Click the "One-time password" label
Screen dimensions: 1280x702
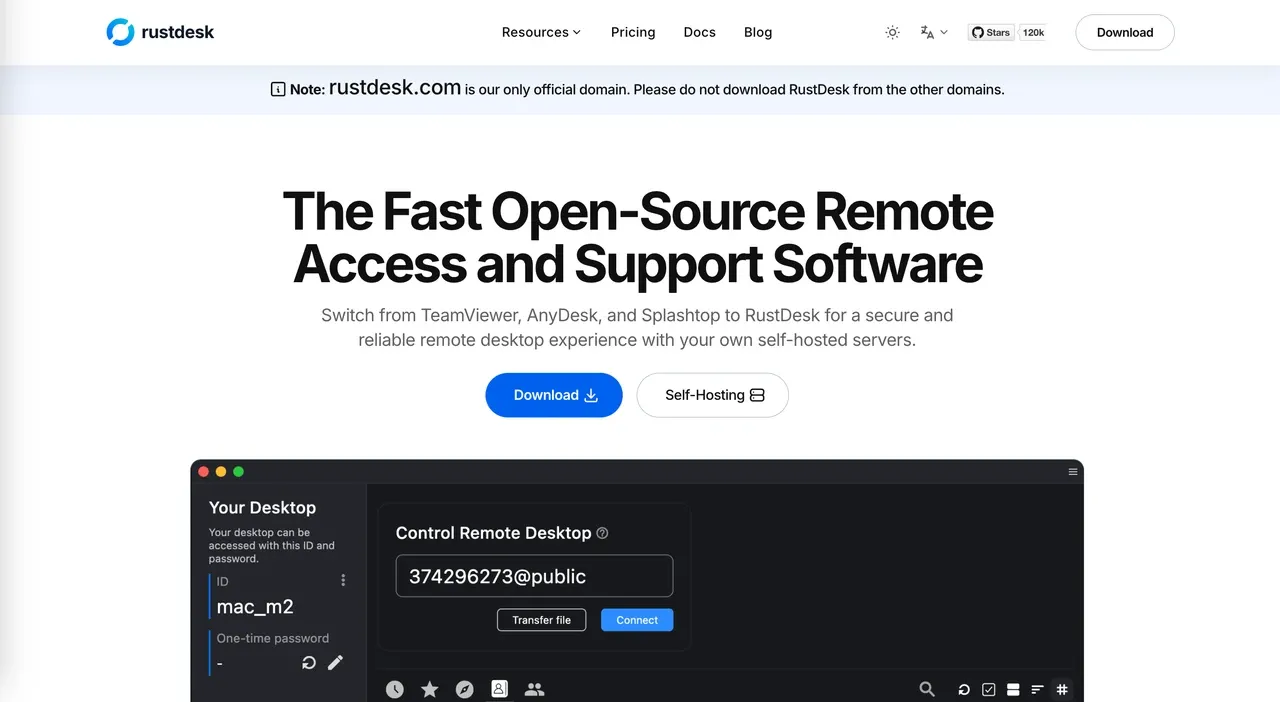pyautogui.click(x=273, y=638)
